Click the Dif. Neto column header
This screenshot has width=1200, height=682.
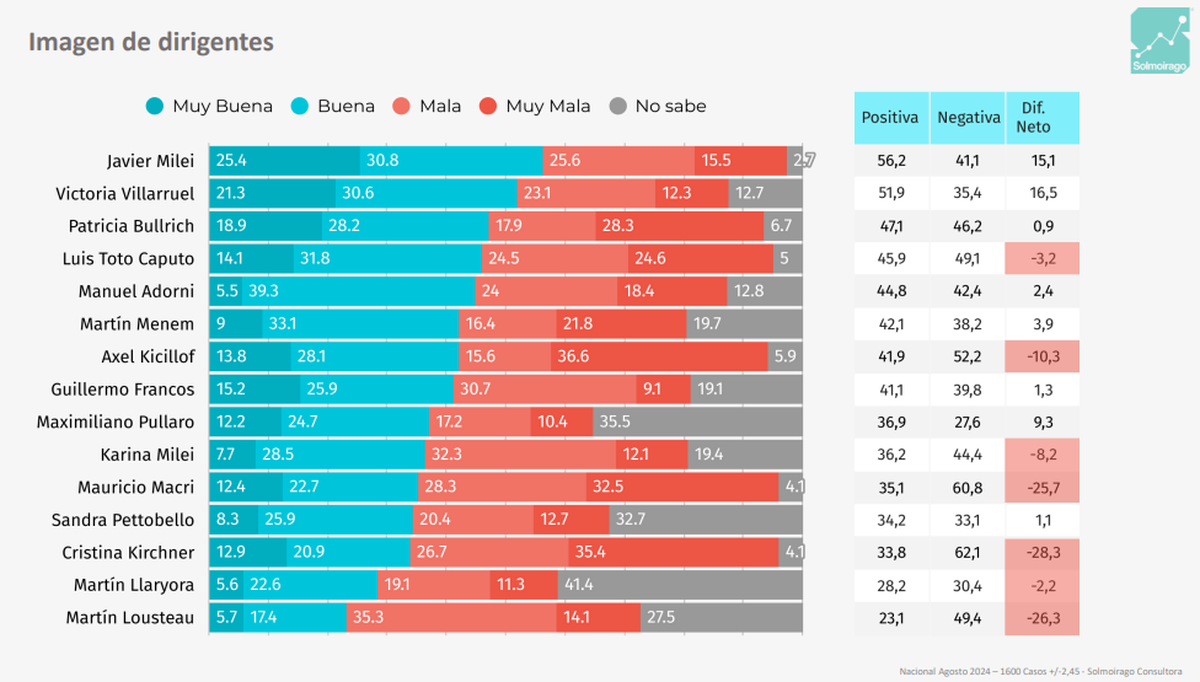click(x=1041, y=118)
